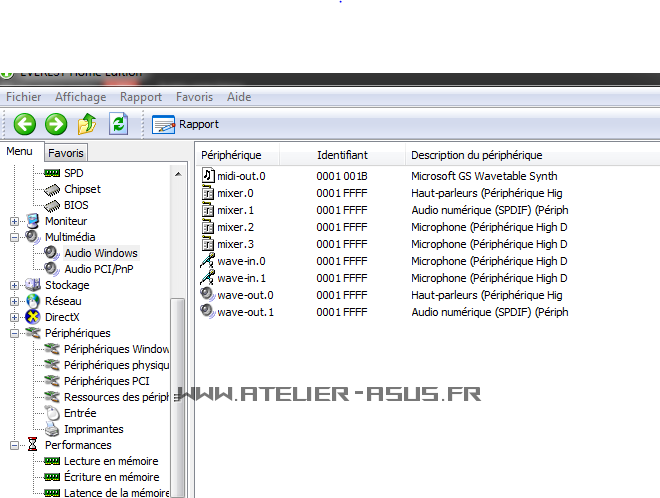Sort by Description du périphérique column

pyautogui.click(x=476, y=155)
